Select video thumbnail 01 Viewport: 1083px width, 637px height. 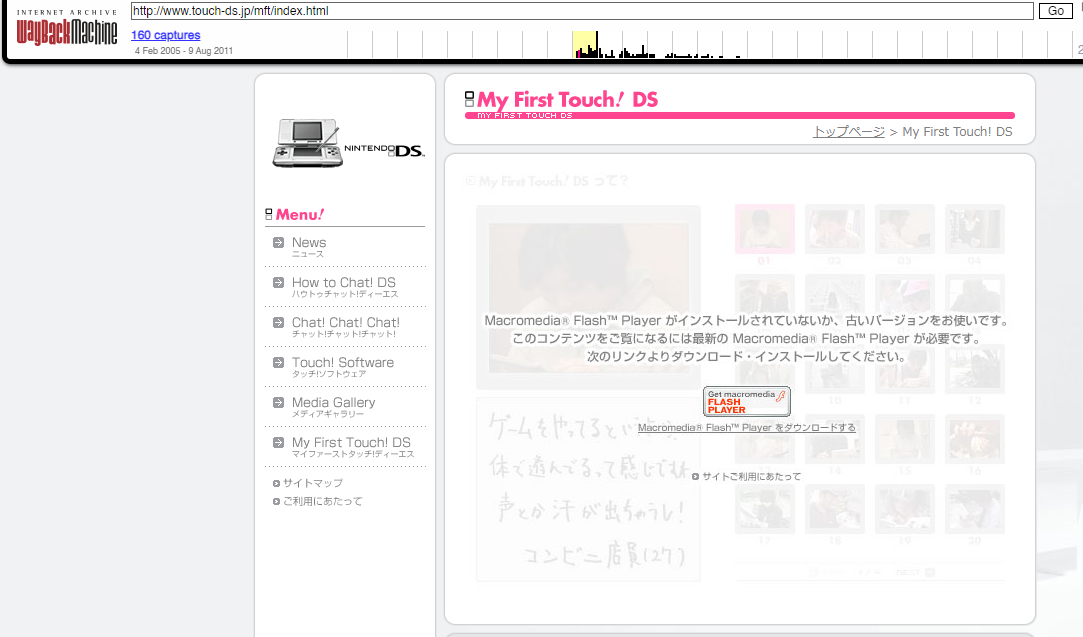click(765, 229)
